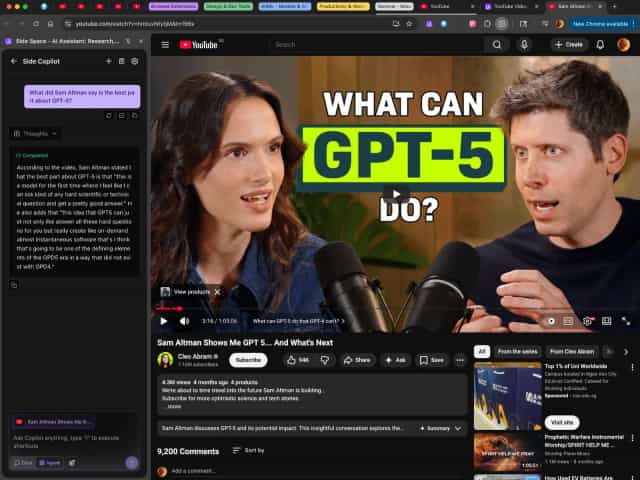
Task: Open the Cleo Abram channel avatar
Action: pos(165,360)
